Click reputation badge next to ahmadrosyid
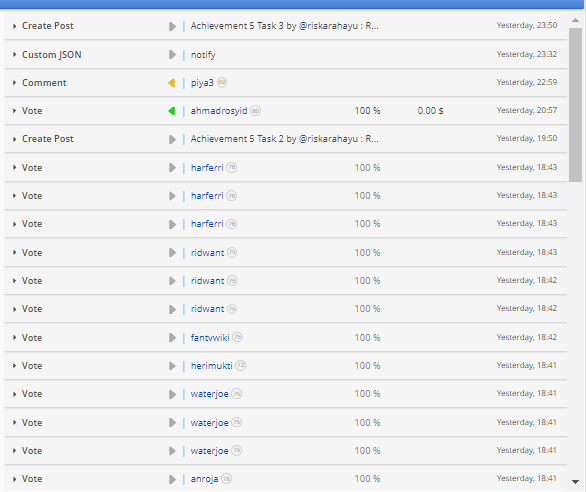 tap(256, 111)
